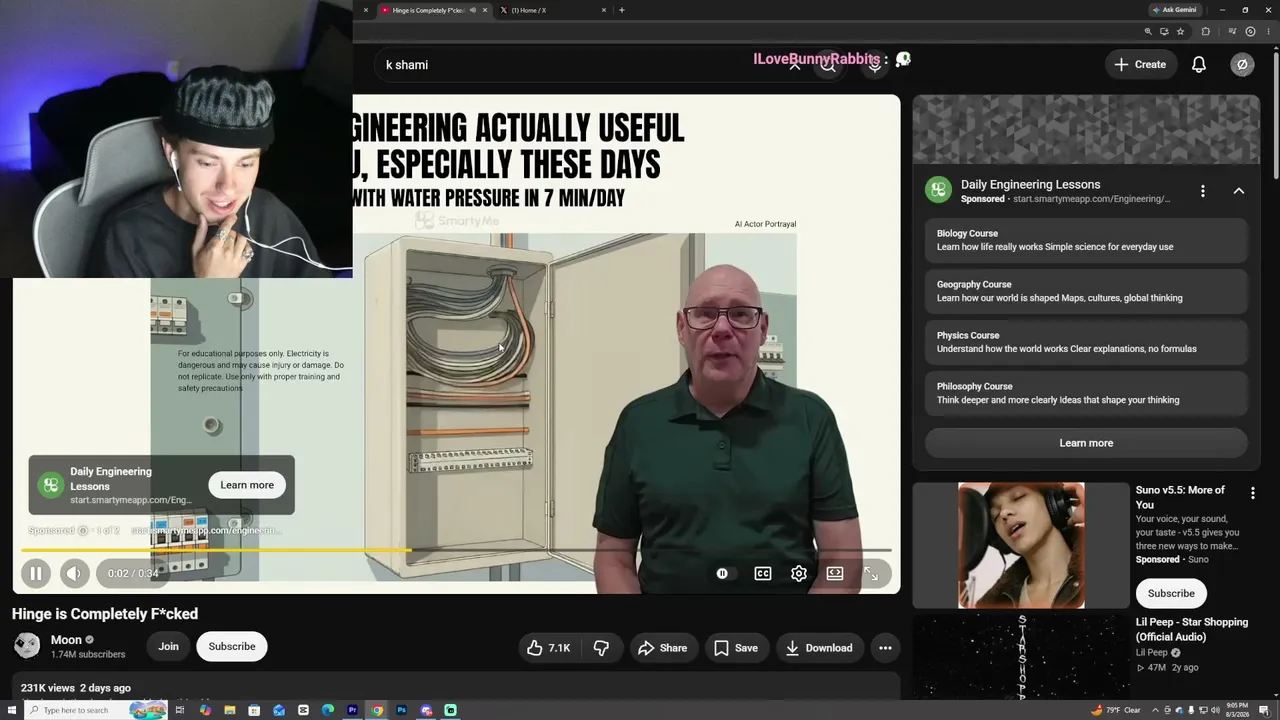
Task: Open the weather 79°F Clear widget
Action: click(1116, 710)
